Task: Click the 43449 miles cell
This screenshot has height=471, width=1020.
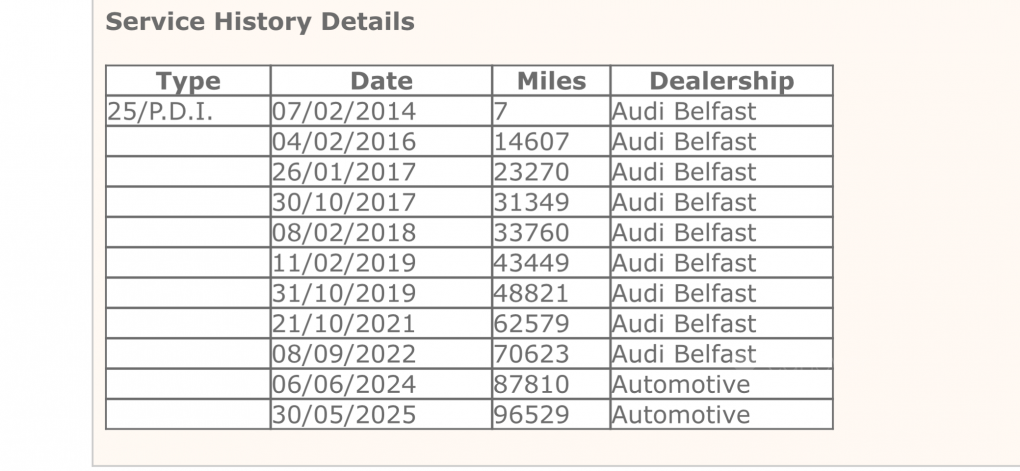Action: [551, 262]
